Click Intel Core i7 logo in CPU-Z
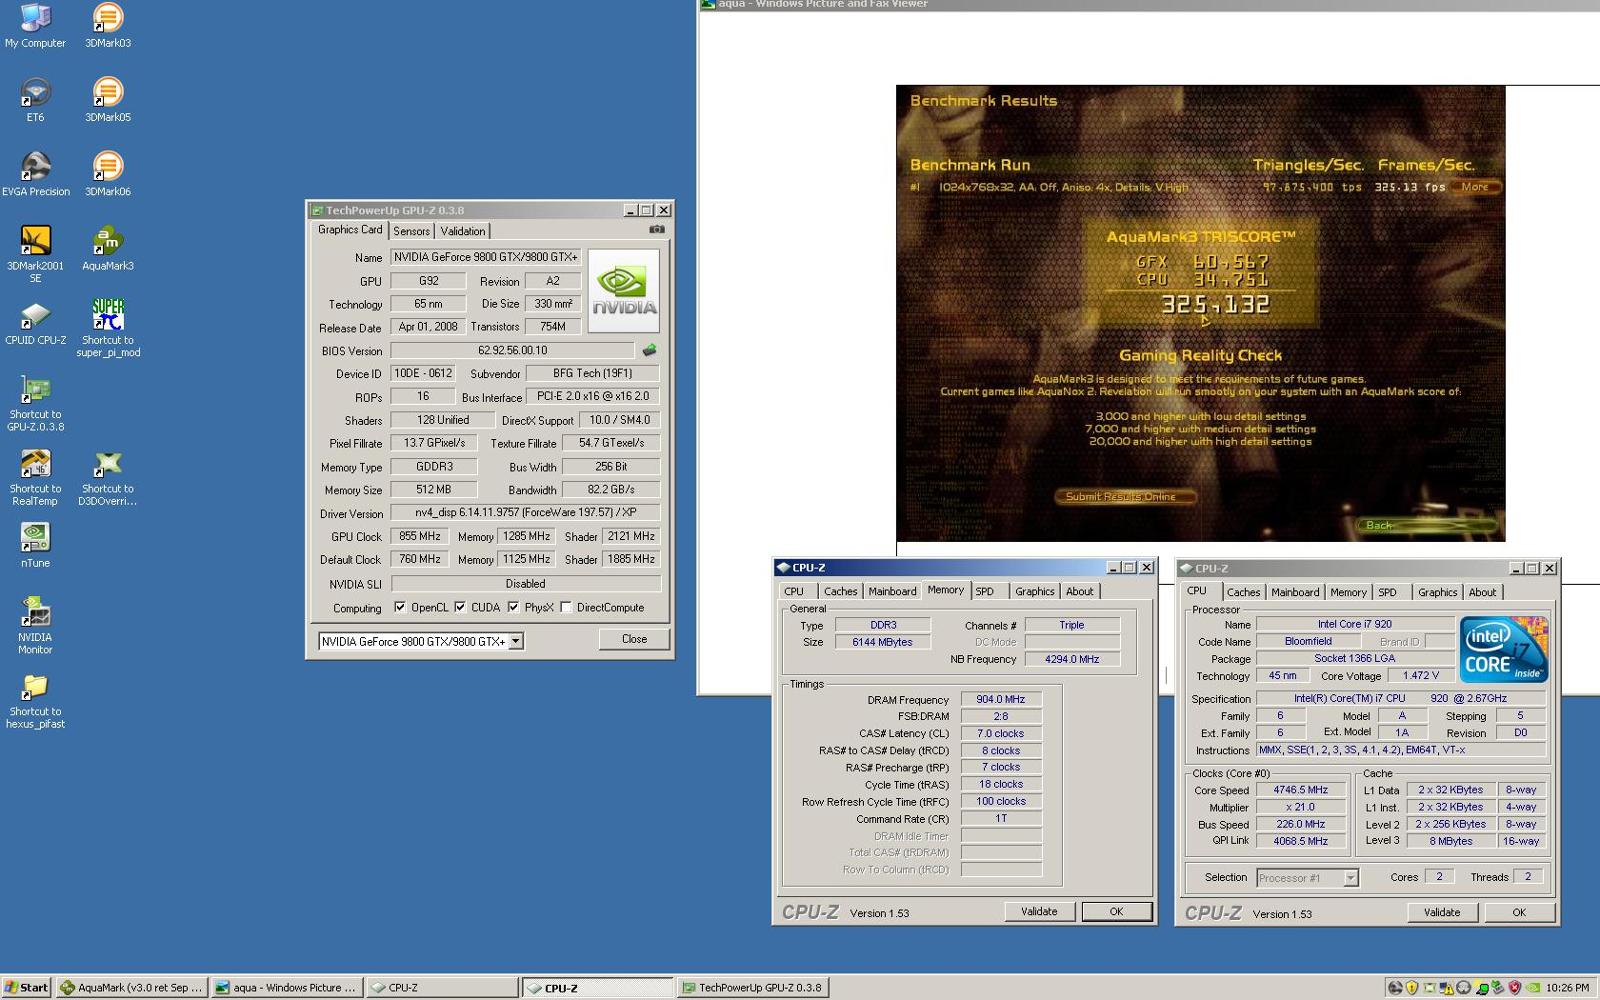The height and width of the screenshot is (1000, 1600). point(1504,649)
